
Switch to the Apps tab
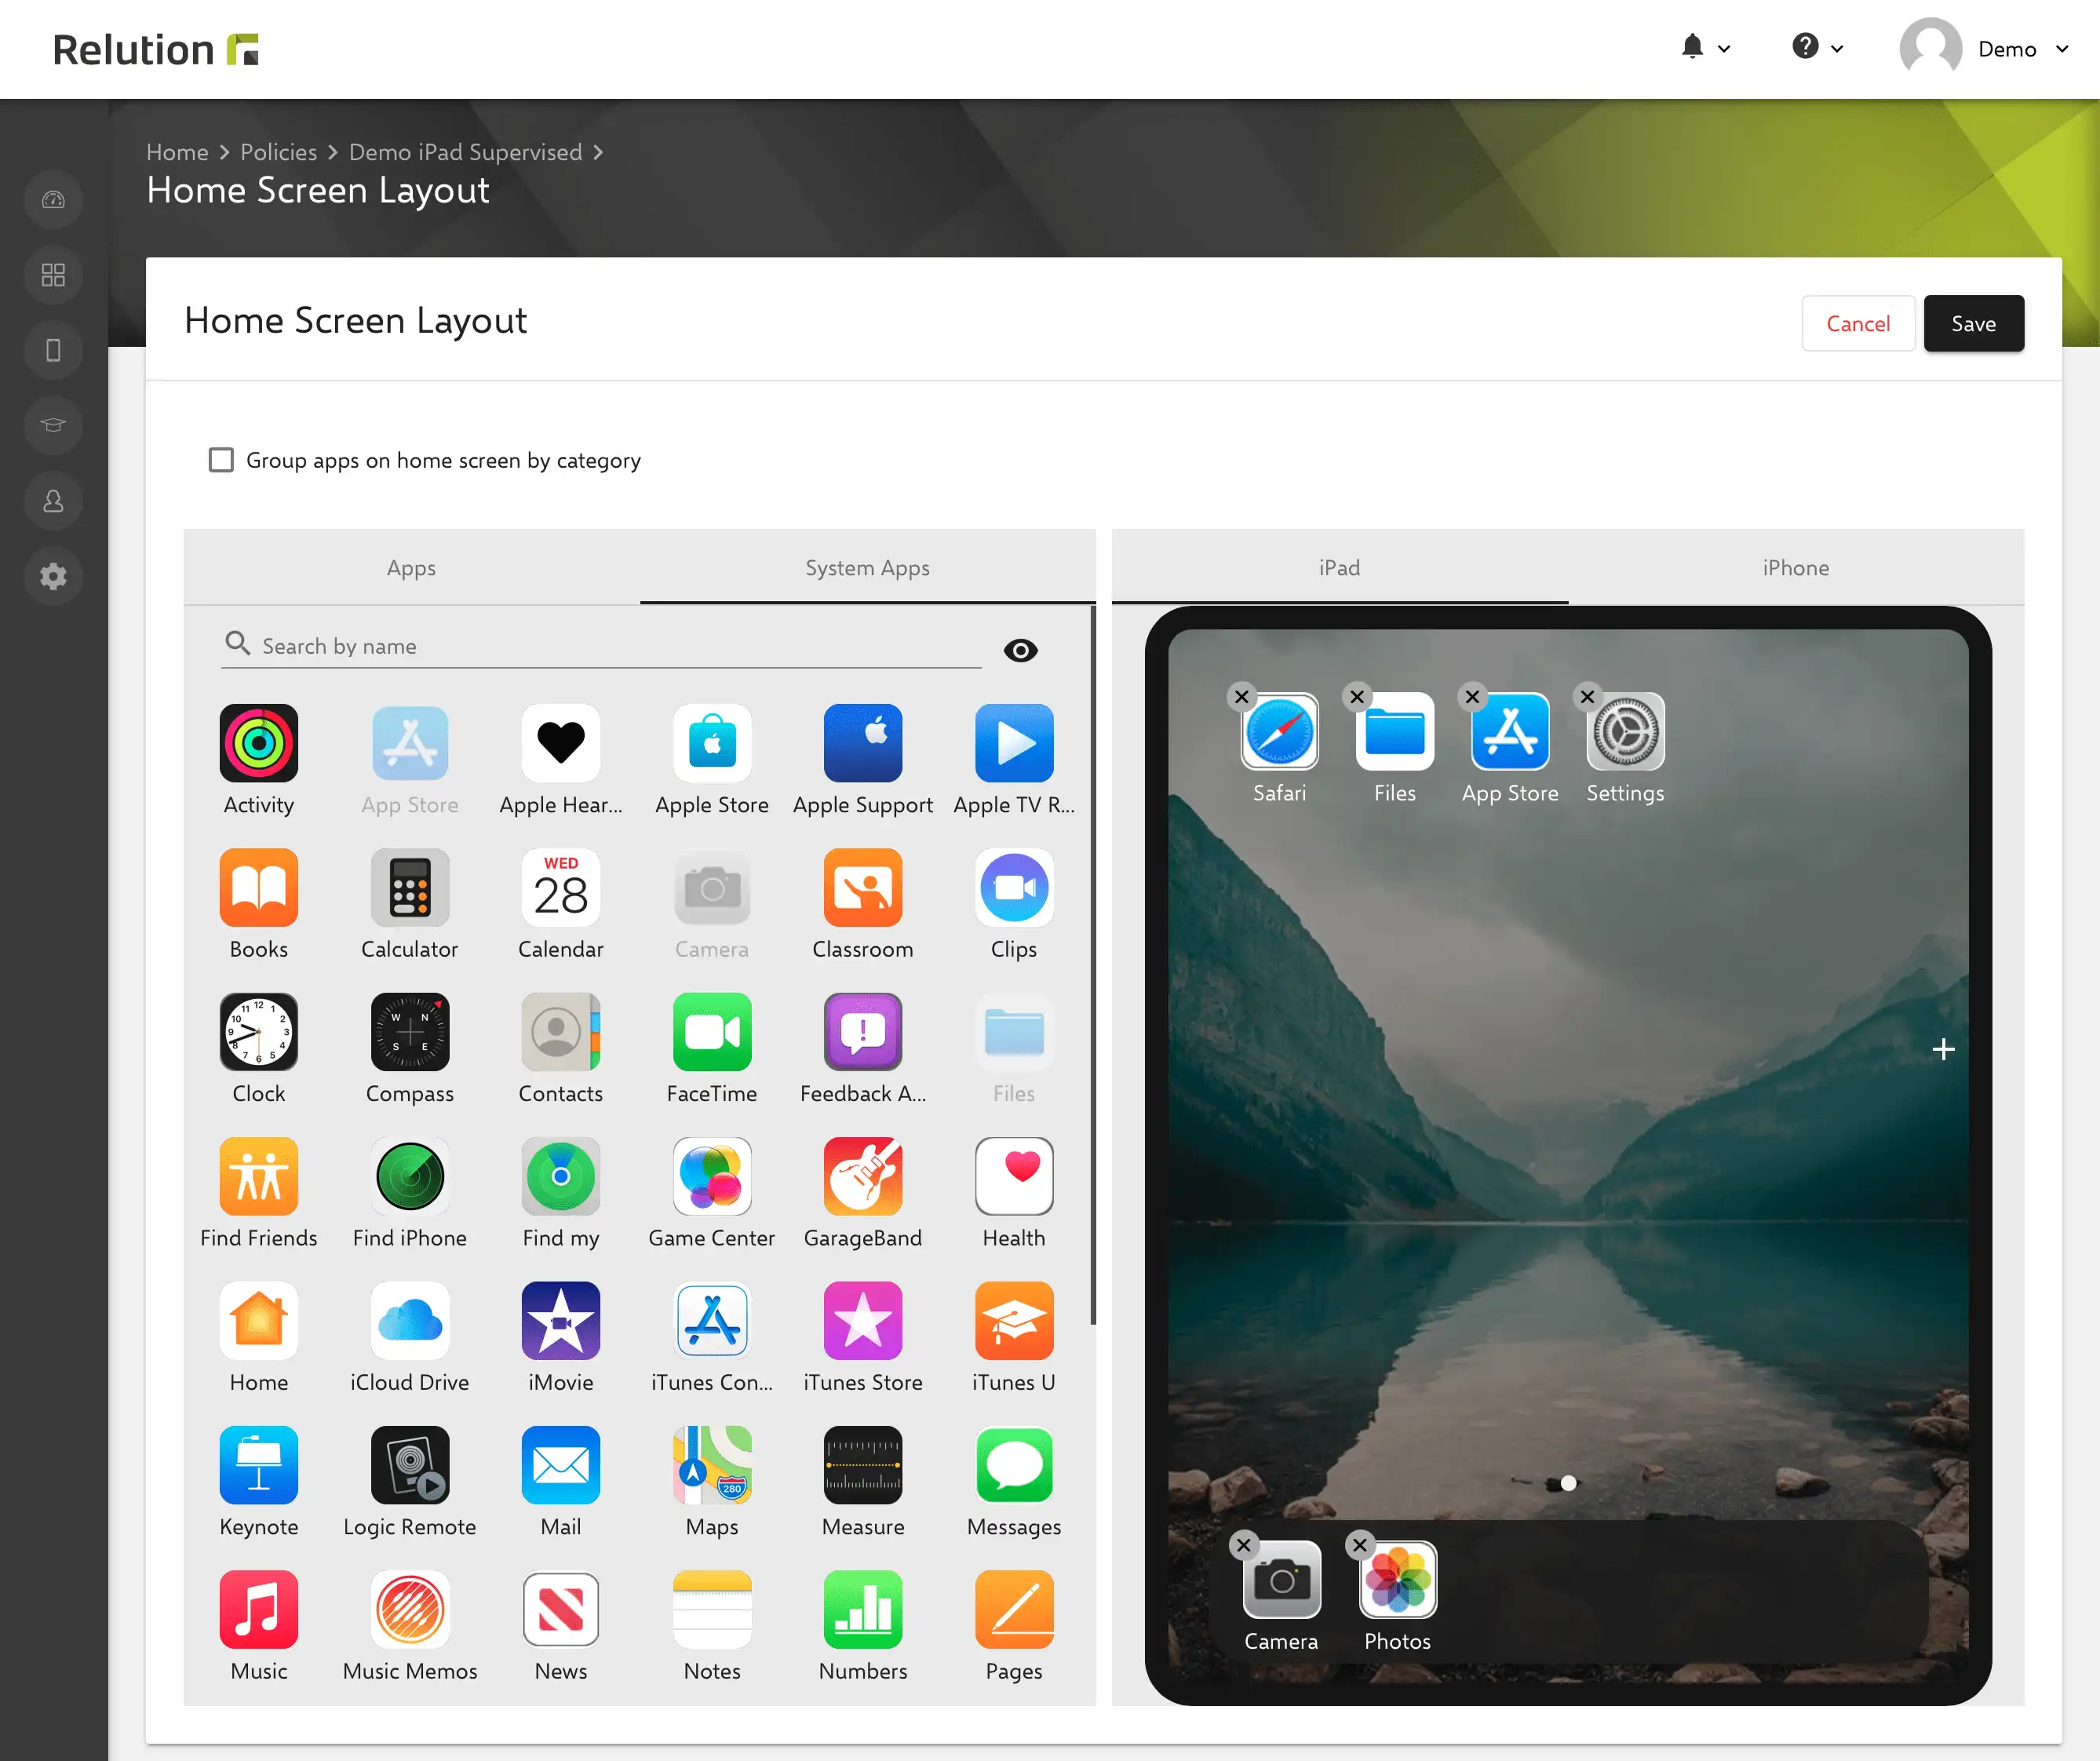[411, 567]
